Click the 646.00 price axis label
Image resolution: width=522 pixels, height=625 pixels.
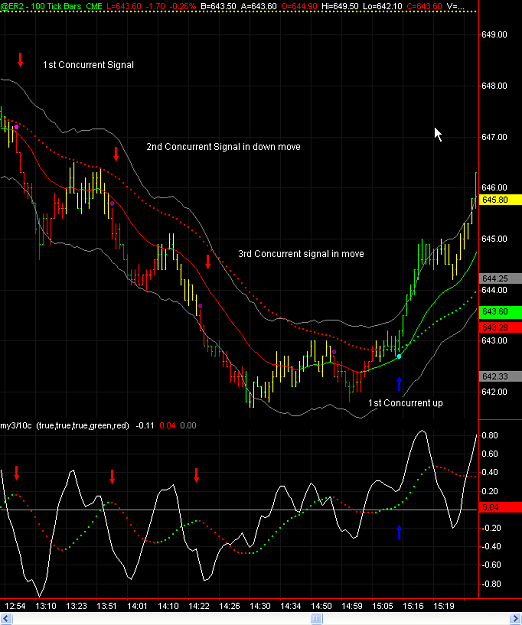[x=494, y=187]
